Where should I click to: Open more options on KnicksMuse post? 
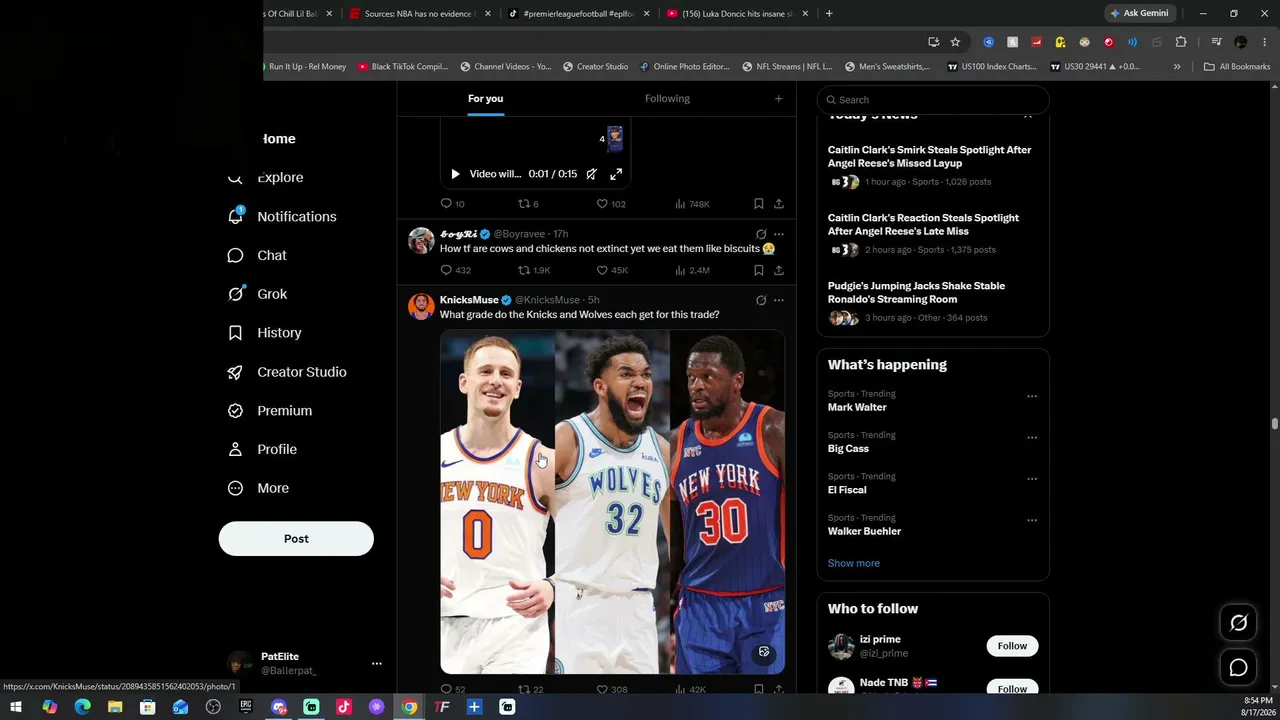point(779,300)
